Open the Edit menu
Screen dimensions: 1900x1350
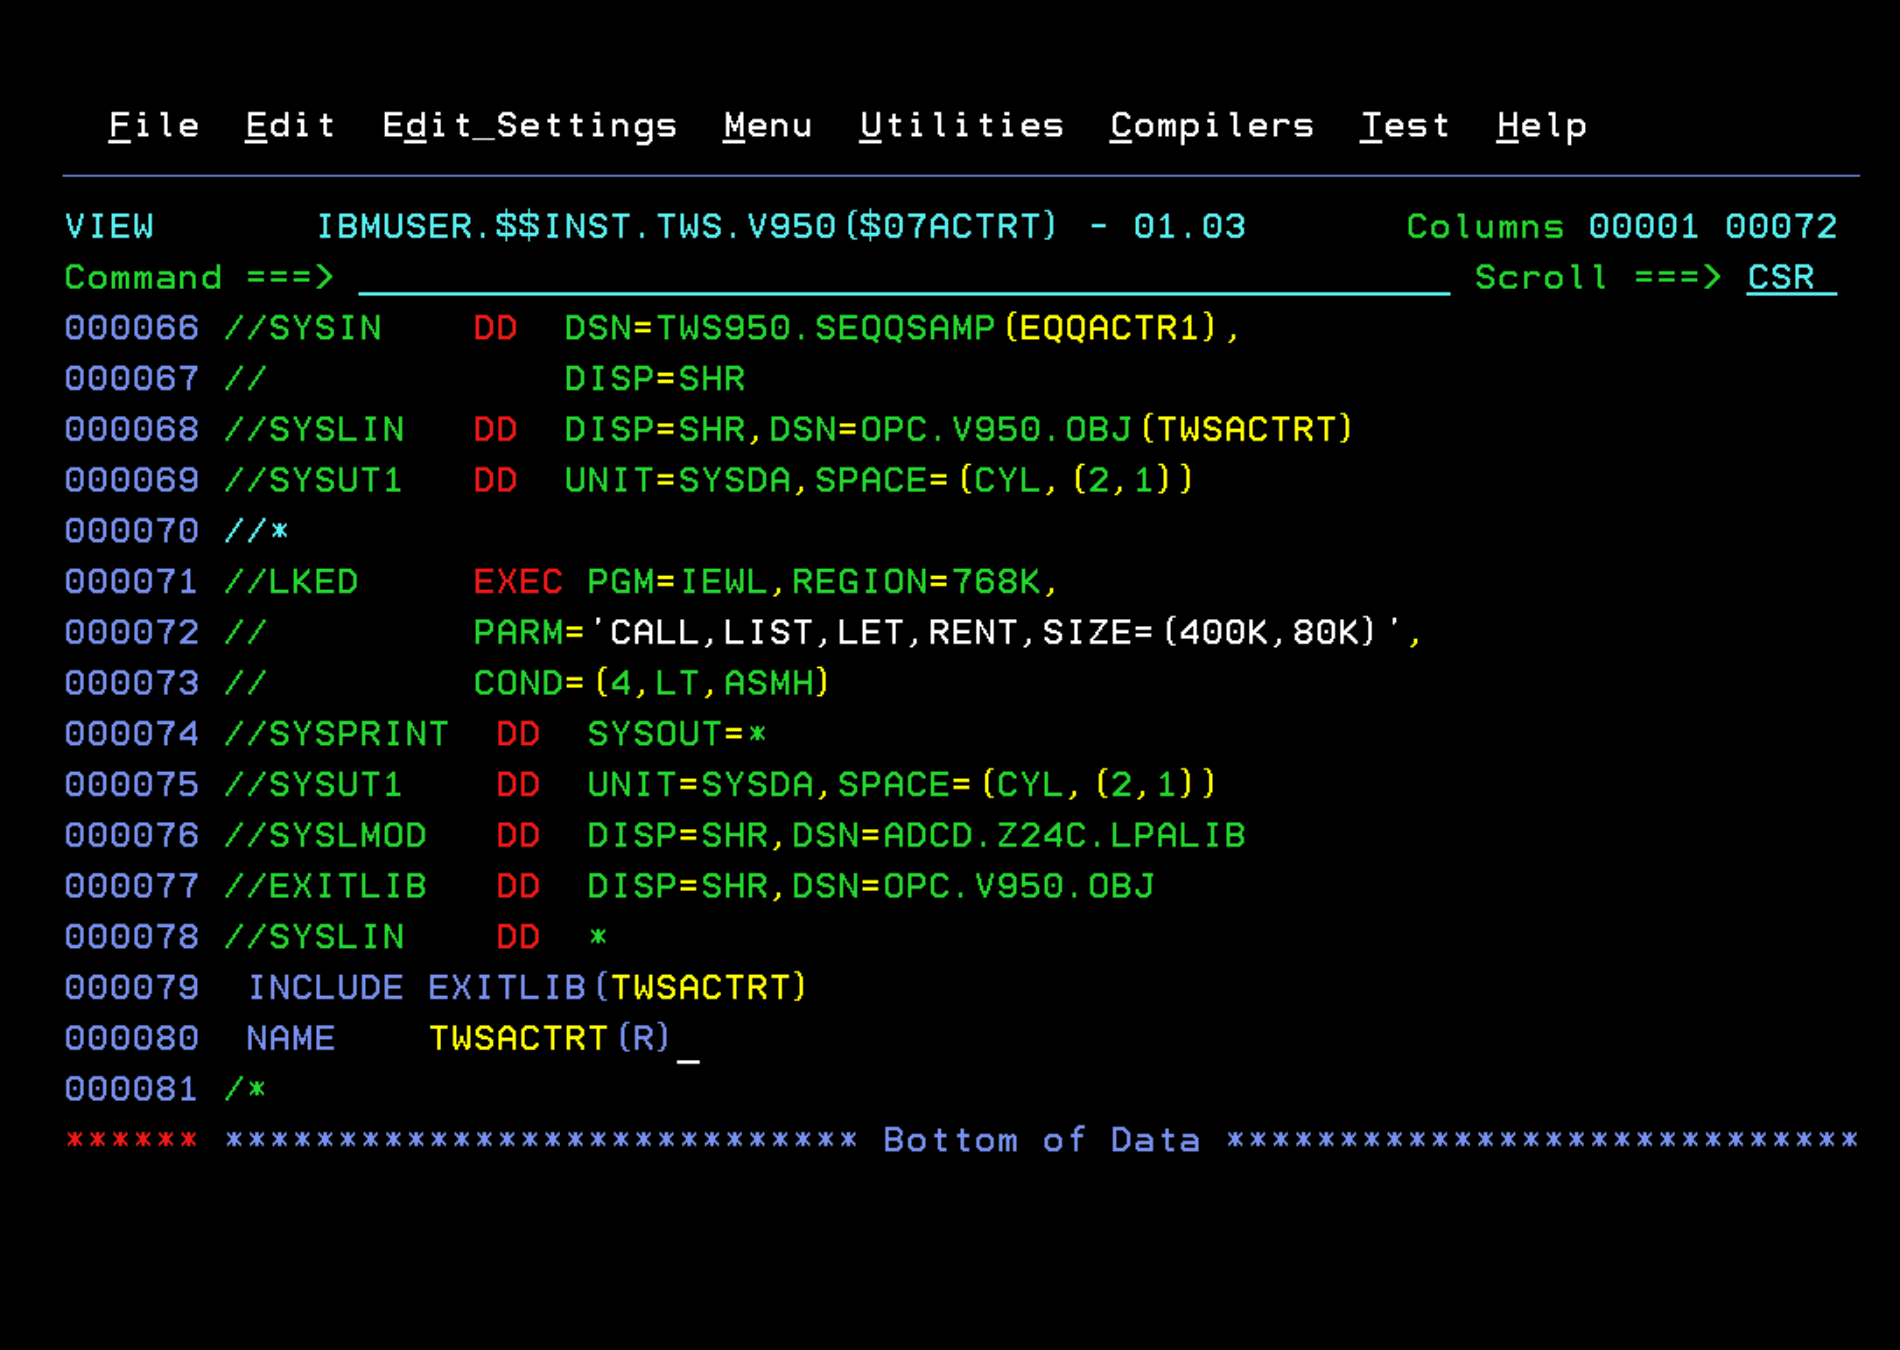tap(290, 126)
